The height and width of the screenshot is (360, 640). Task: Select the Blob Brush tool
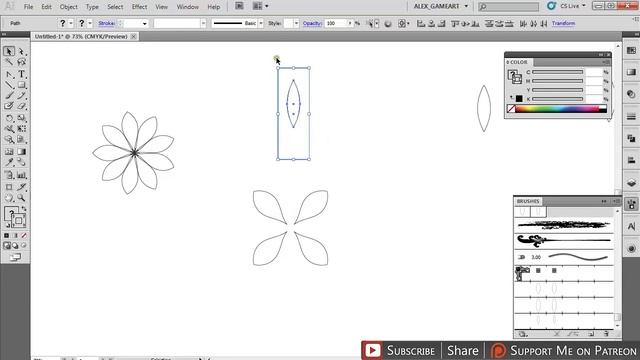tap(9, 106)
